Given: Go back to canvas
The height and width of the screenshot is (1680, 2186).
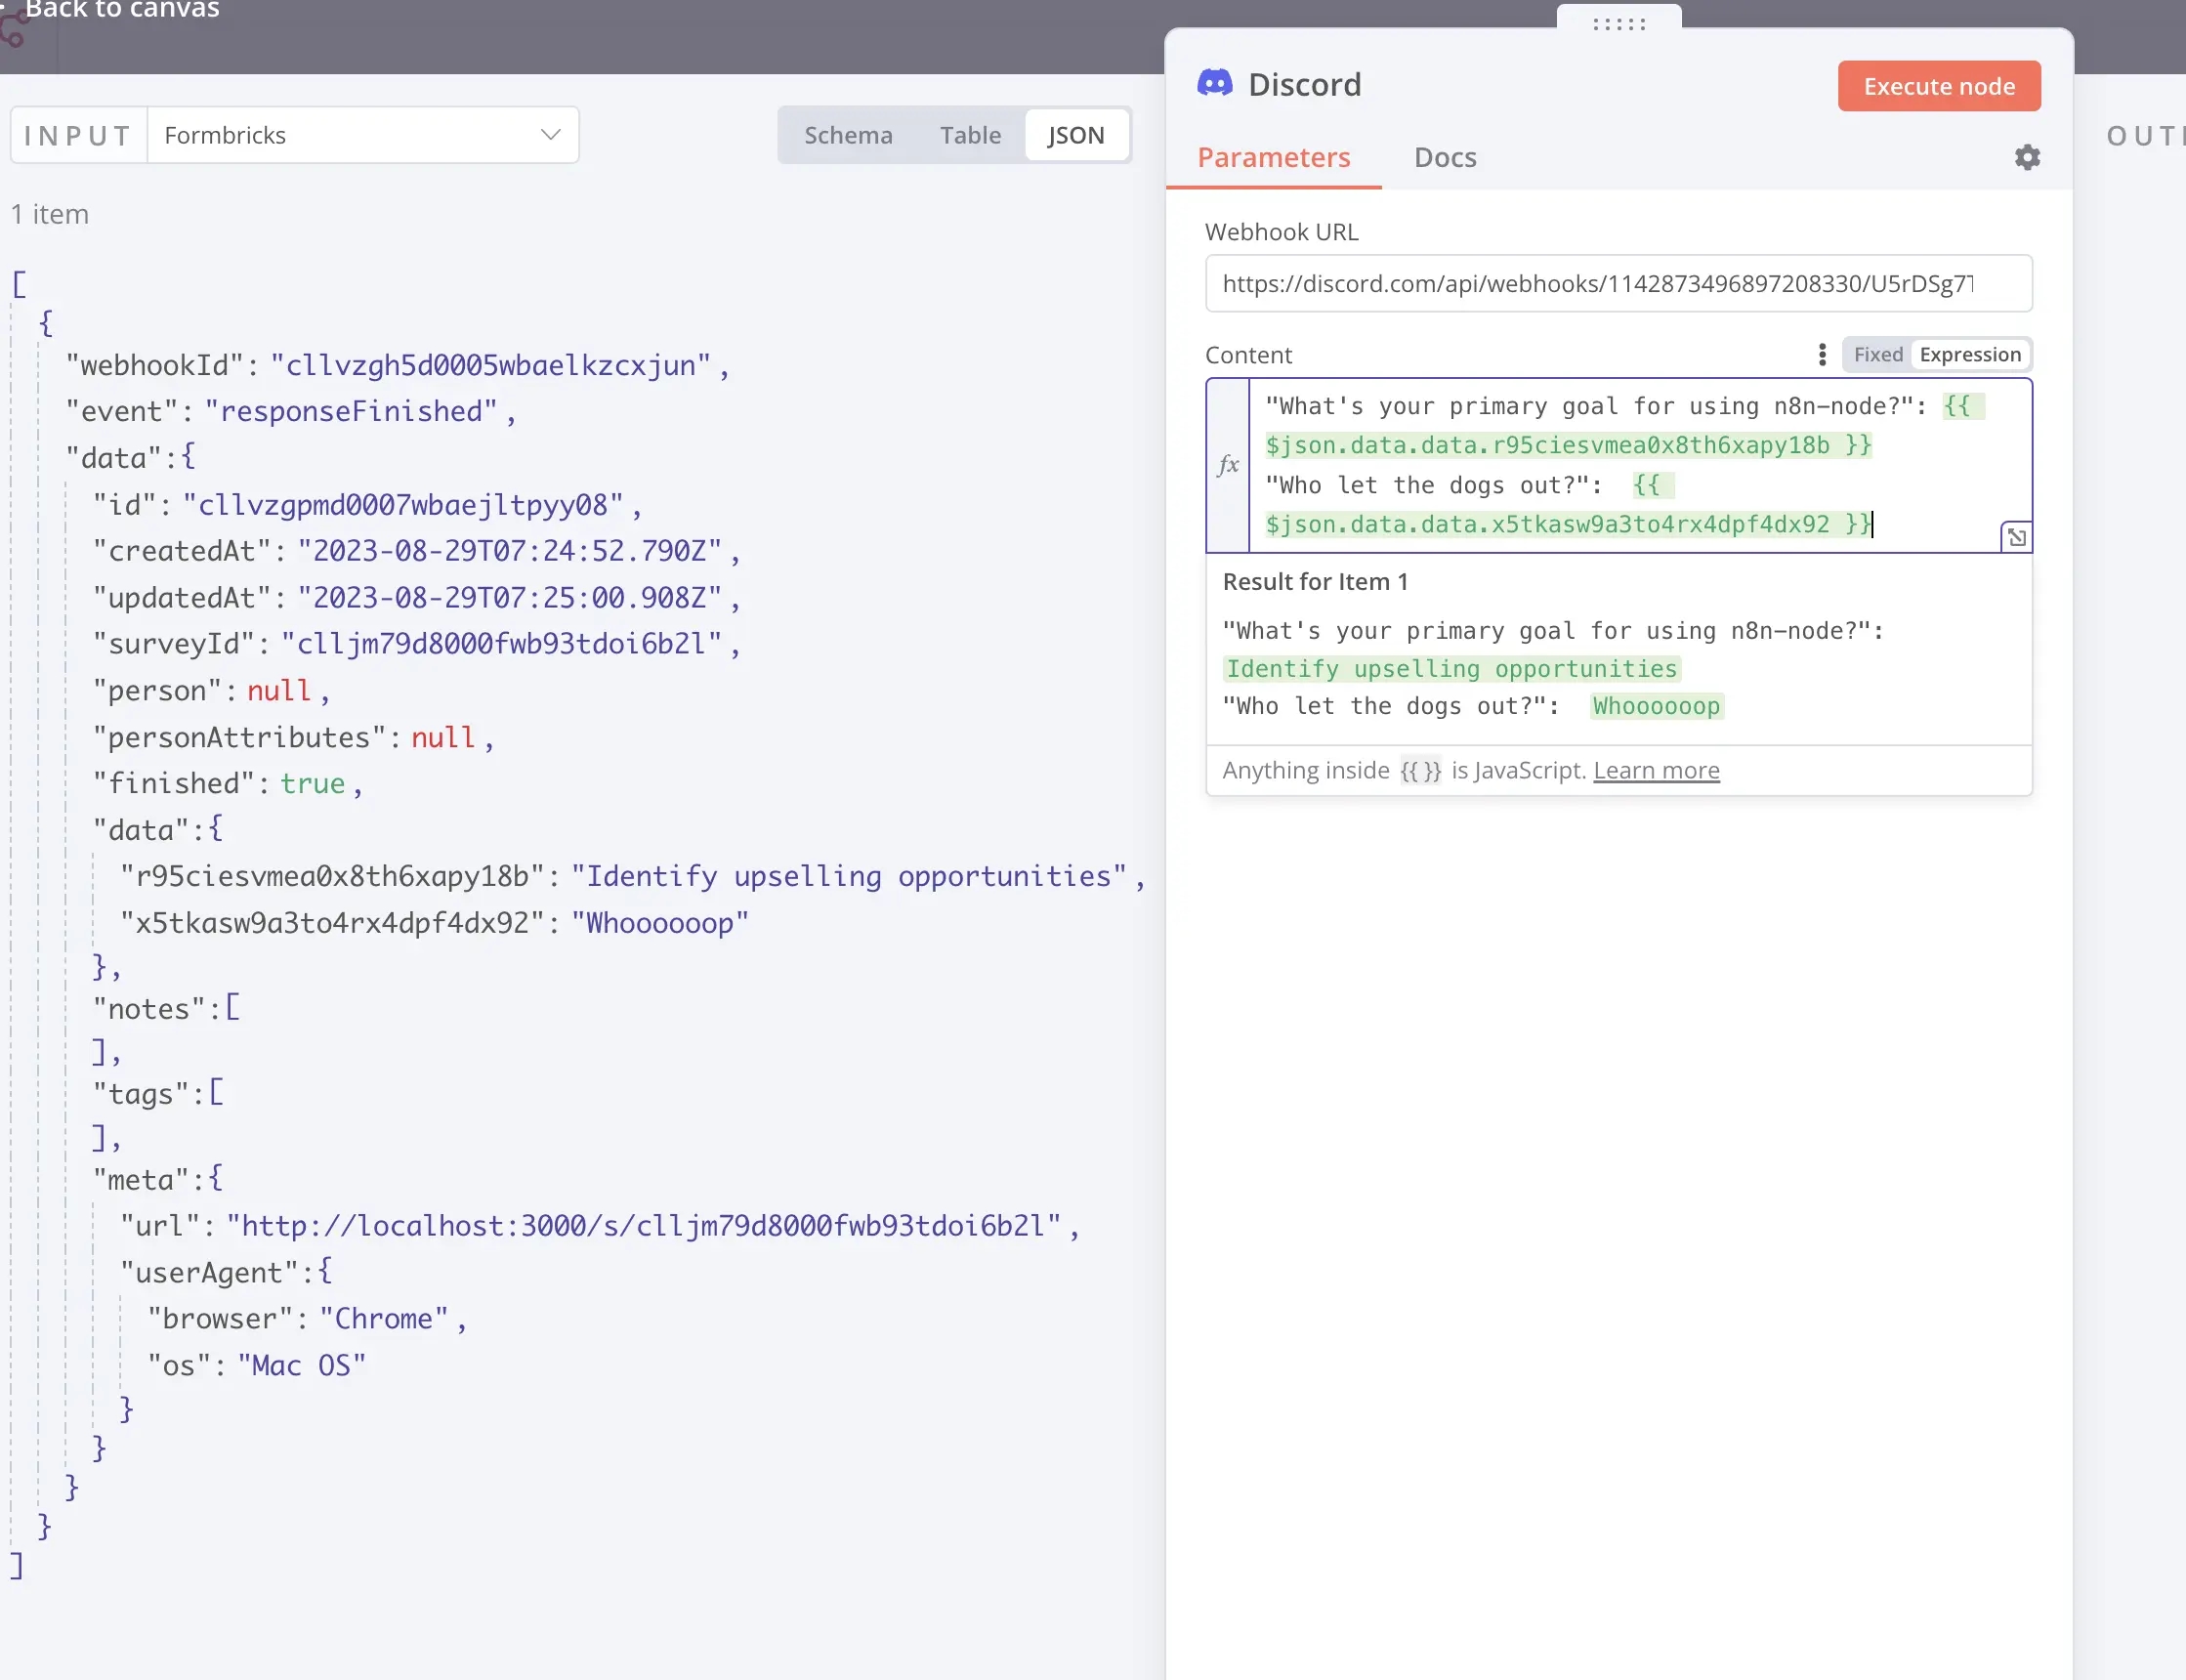Looking at the screenshot, I should [x=121, y=10].
